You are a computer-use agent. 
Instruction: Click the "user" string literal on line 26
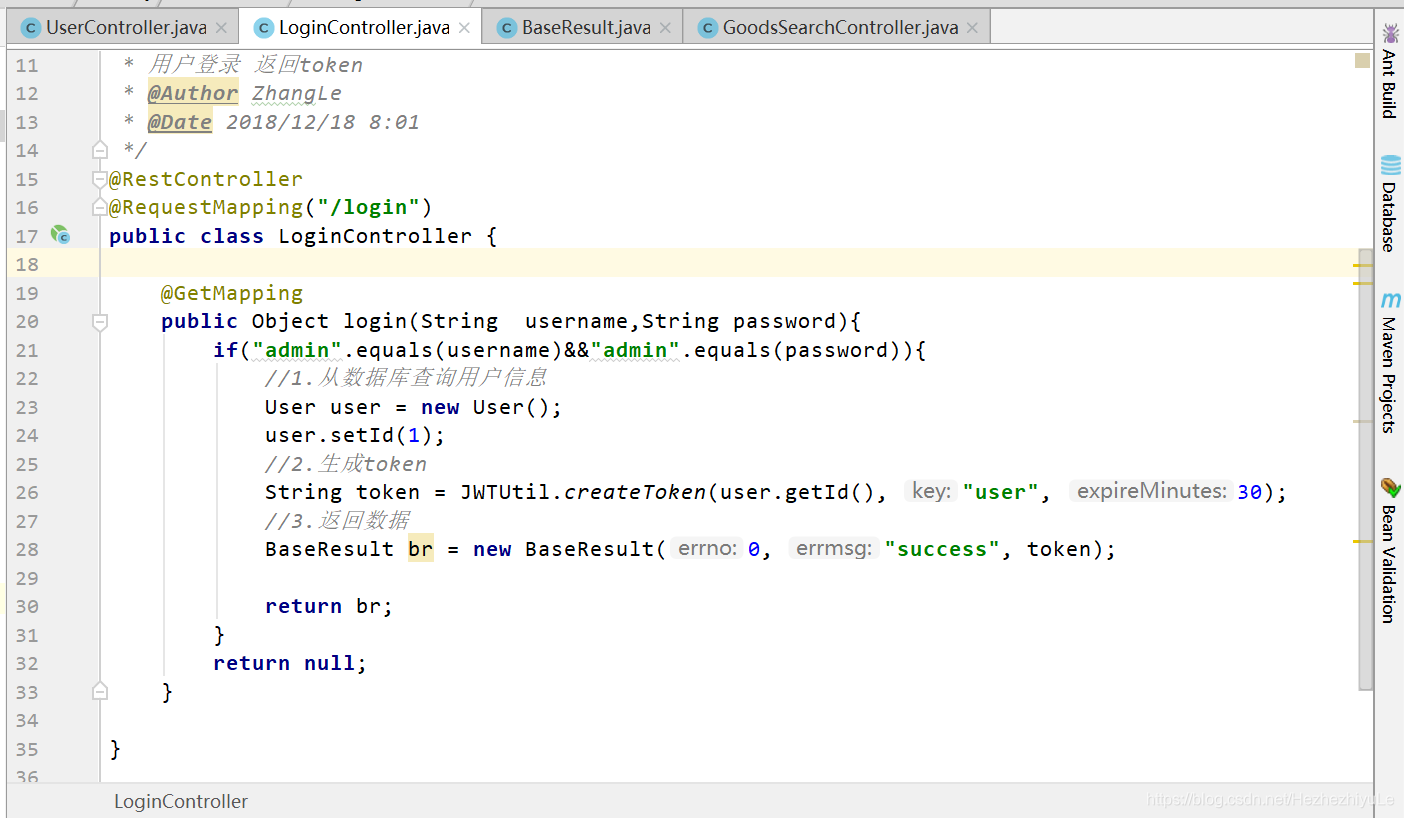click(1001, 492)
